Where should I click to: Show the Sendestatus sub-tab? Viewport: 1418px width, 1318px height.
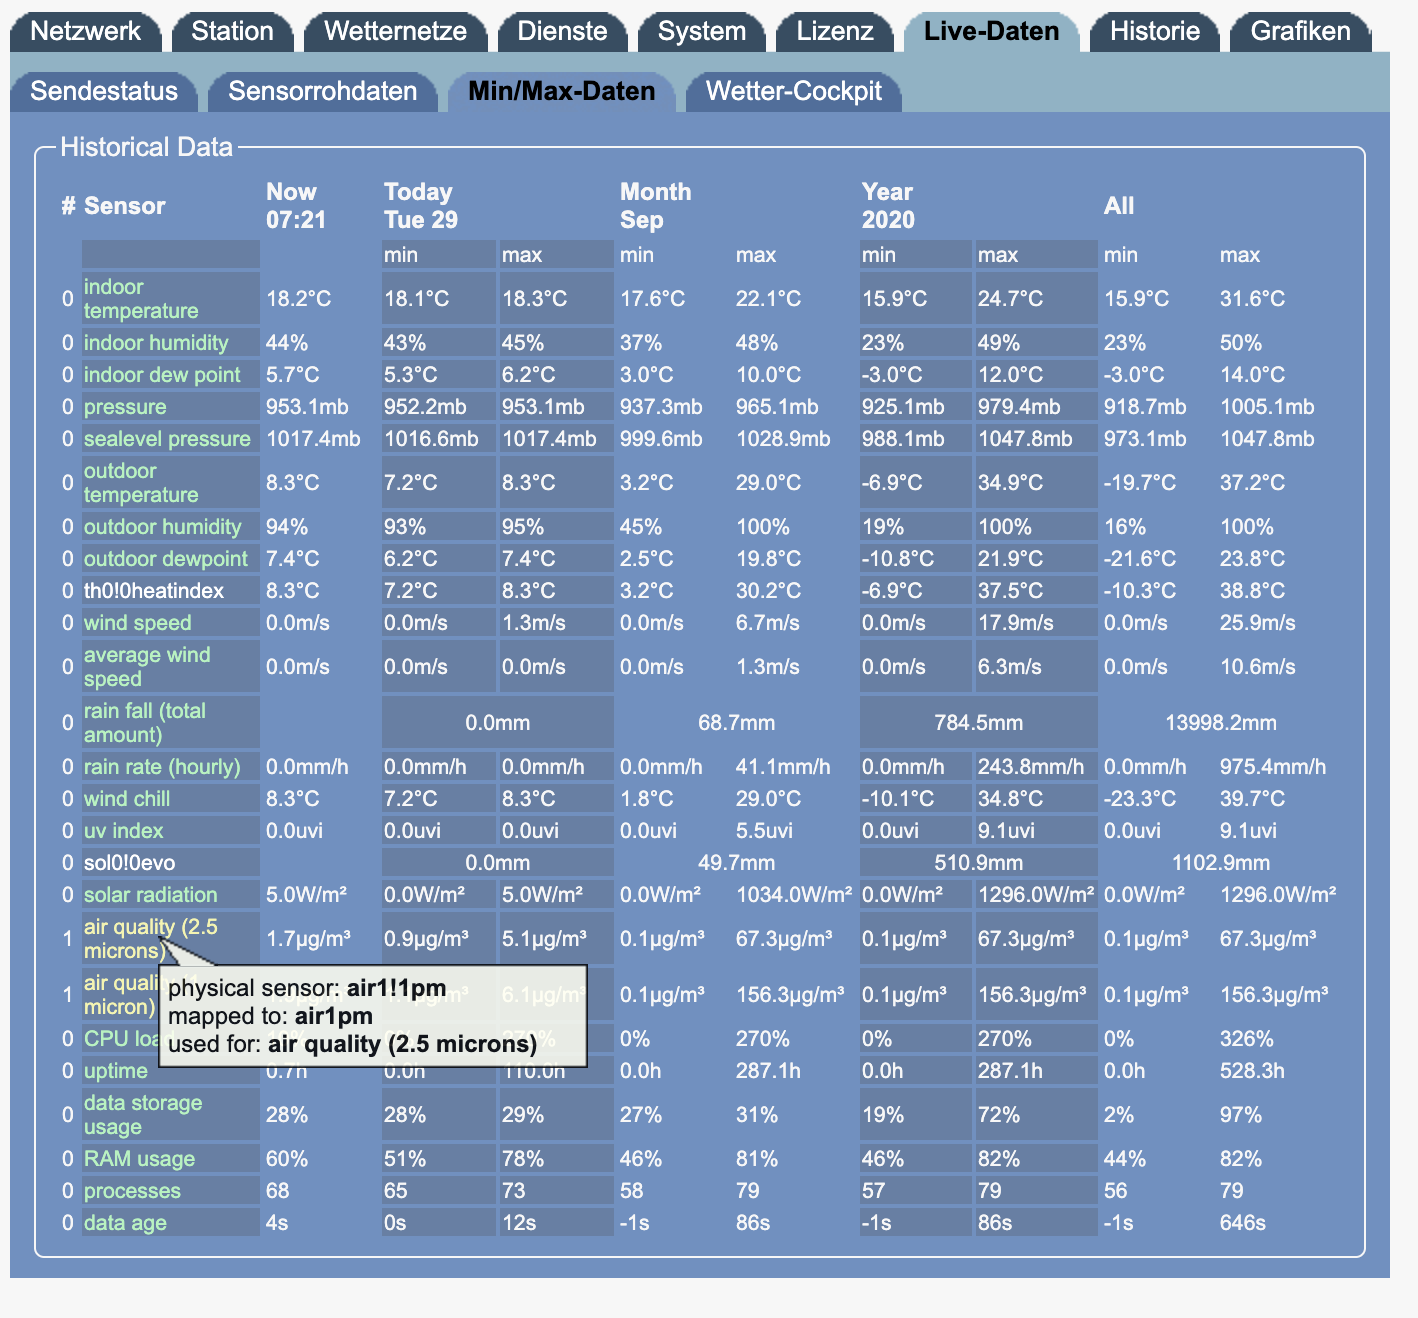click(104, 91)
